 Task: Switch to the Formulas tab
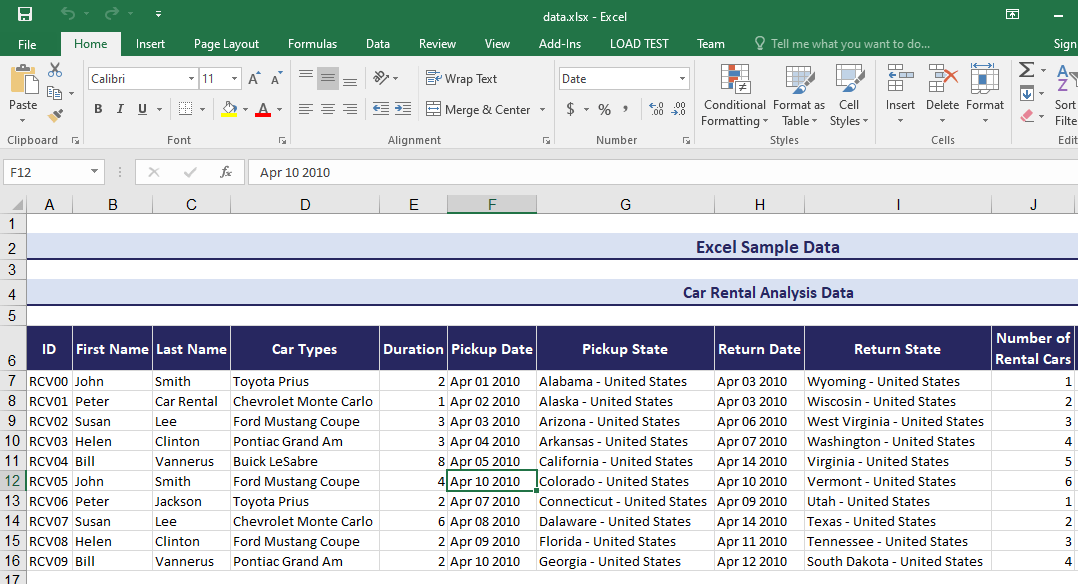[x=312, y=44]
